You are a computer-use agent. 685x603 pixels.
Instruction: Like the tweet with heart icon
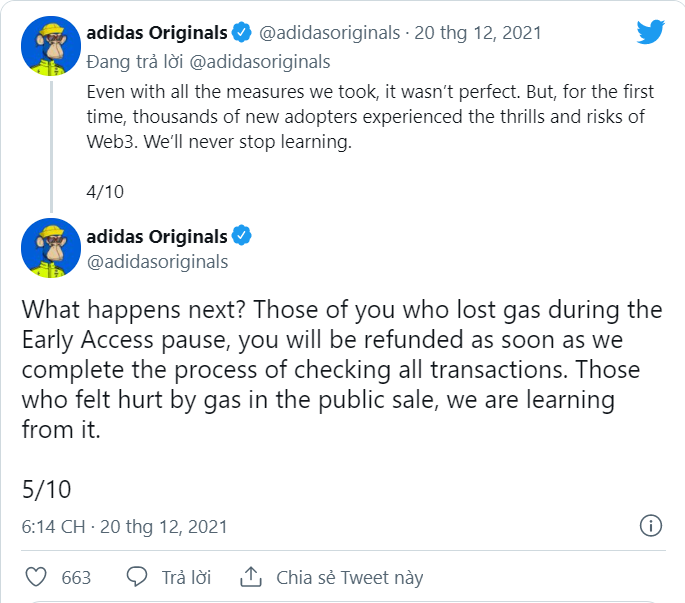pos(36,577)
